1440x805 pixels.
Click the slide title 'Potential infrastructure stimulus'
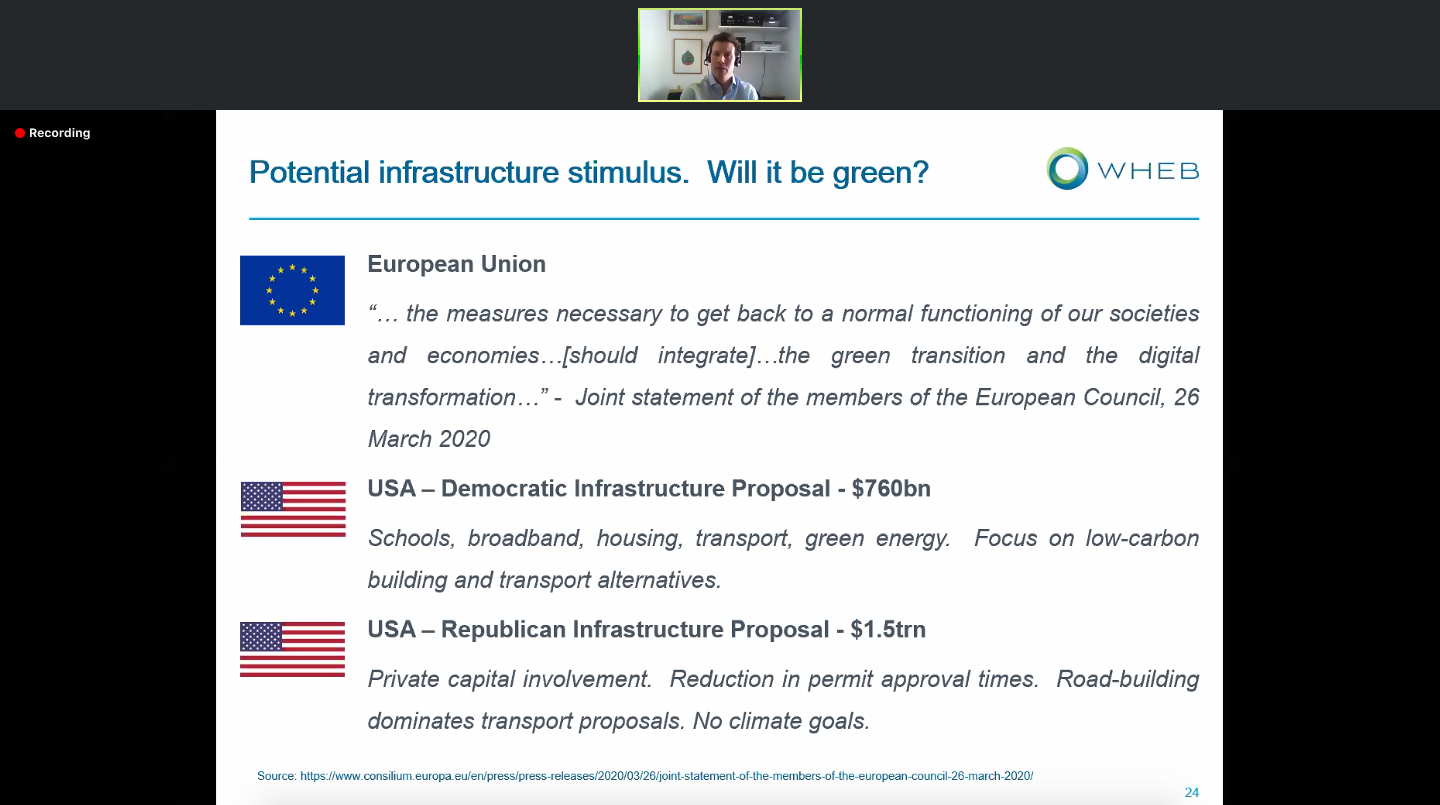pyautogui.click(x=468, y=172)
